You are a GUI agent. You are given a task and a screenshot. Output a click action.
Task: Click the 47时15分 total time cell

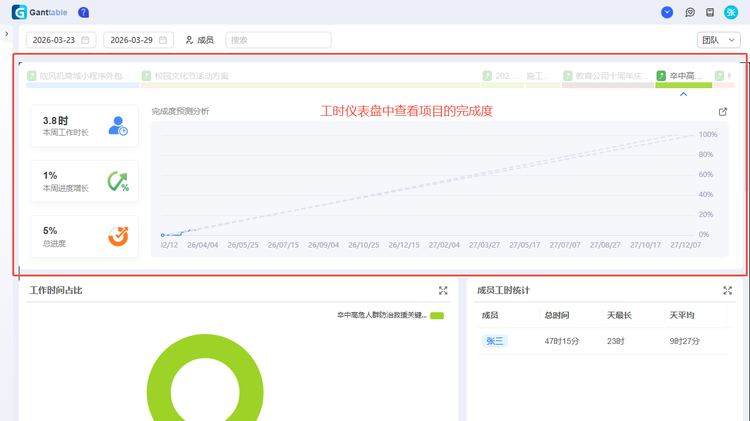click(x=562, y=341)
